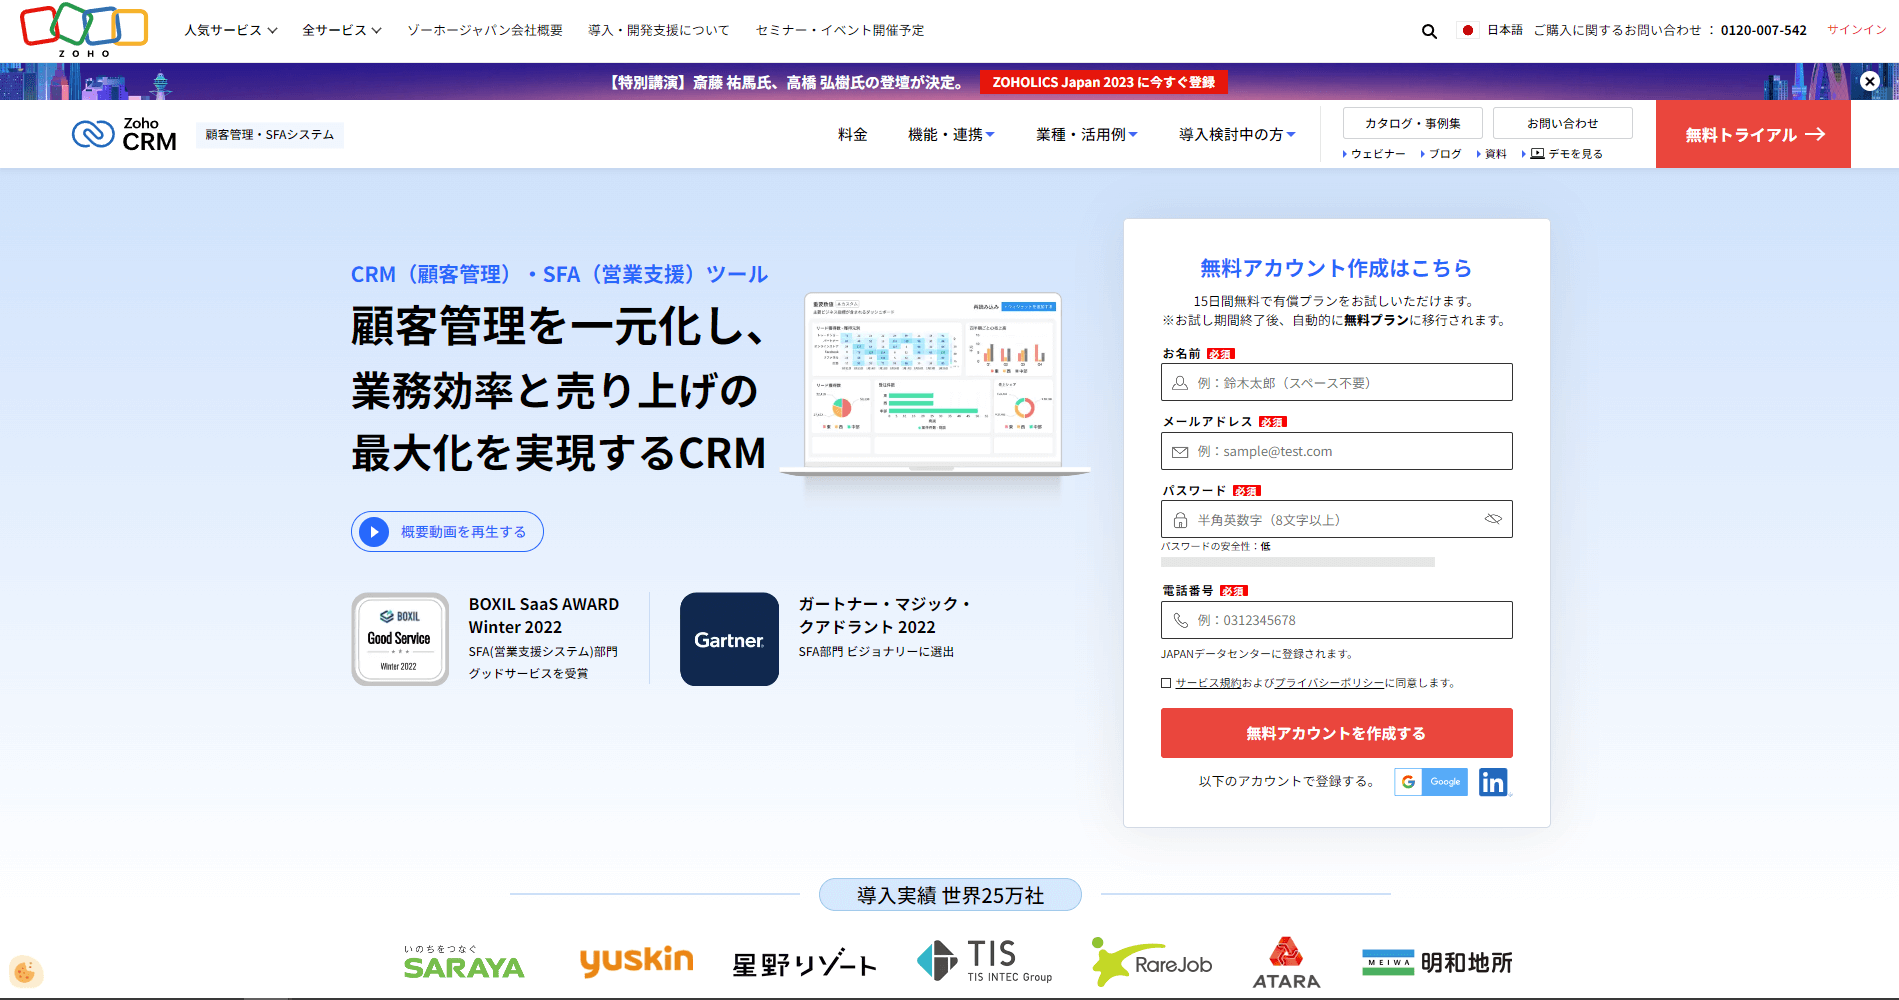Screen dimensions: 1899x1000
Task: Open the 料金 pricing page
Action: 853,134
